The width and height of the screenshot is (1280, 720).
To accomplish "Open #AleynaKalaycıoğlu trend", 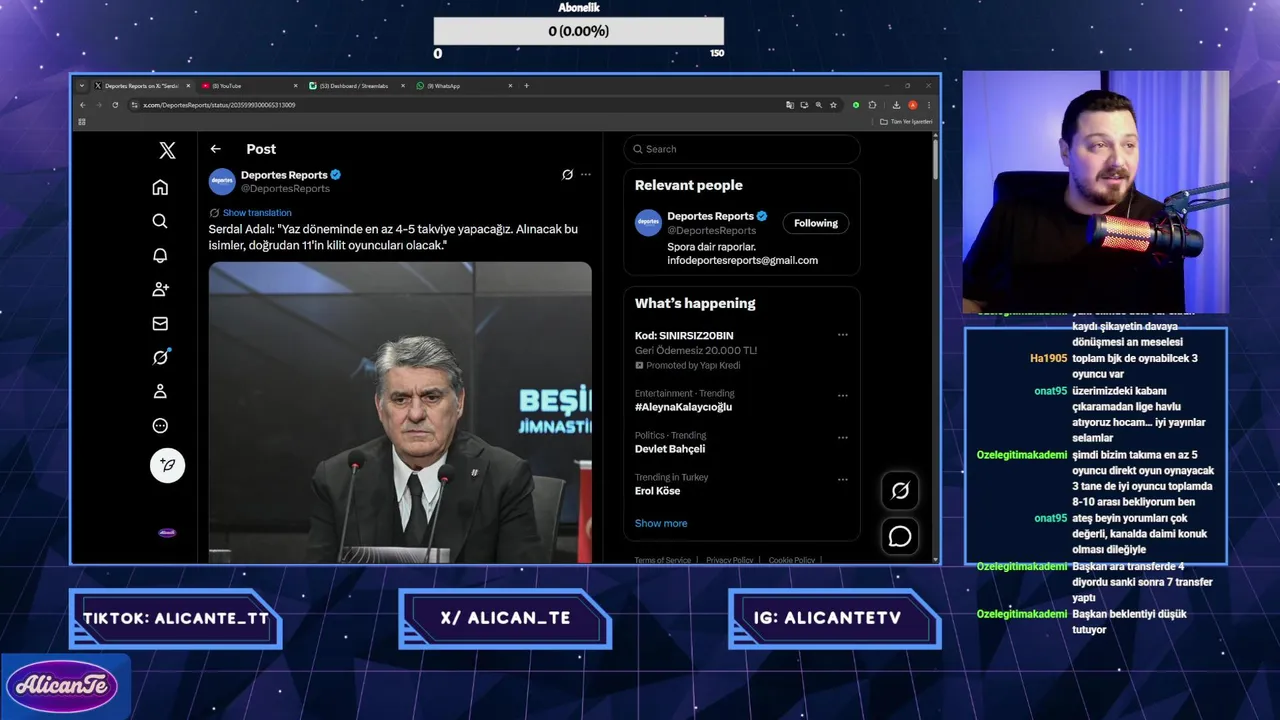I will point(683,407).
